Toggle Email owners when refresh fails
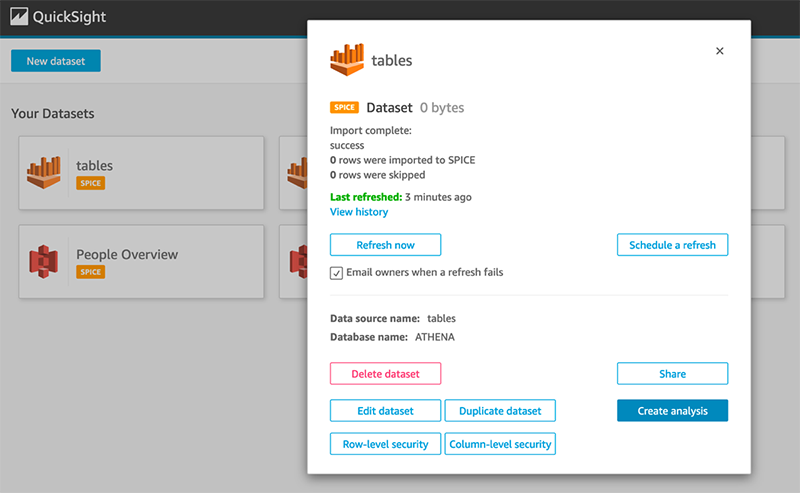This screenshot has width=800, height=493. [336, 273]
